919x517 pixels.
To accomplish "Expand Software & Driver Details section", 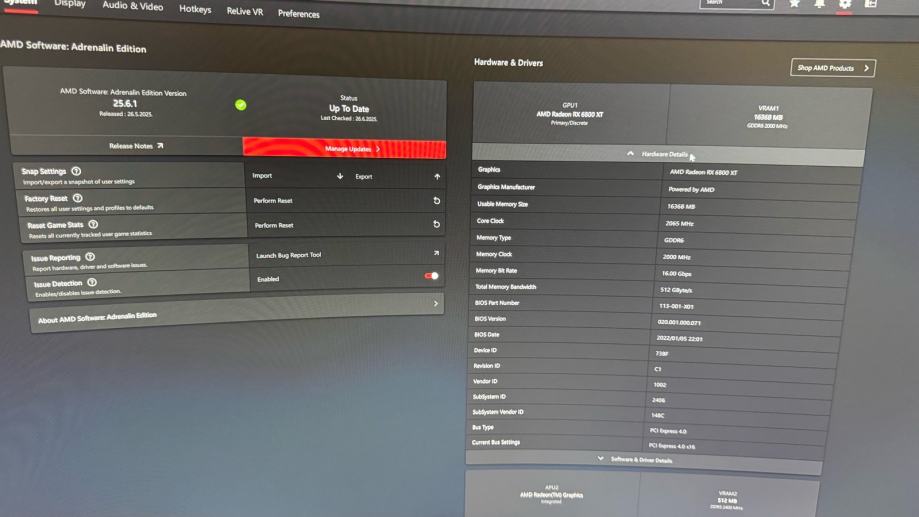I will pos(643,460).
